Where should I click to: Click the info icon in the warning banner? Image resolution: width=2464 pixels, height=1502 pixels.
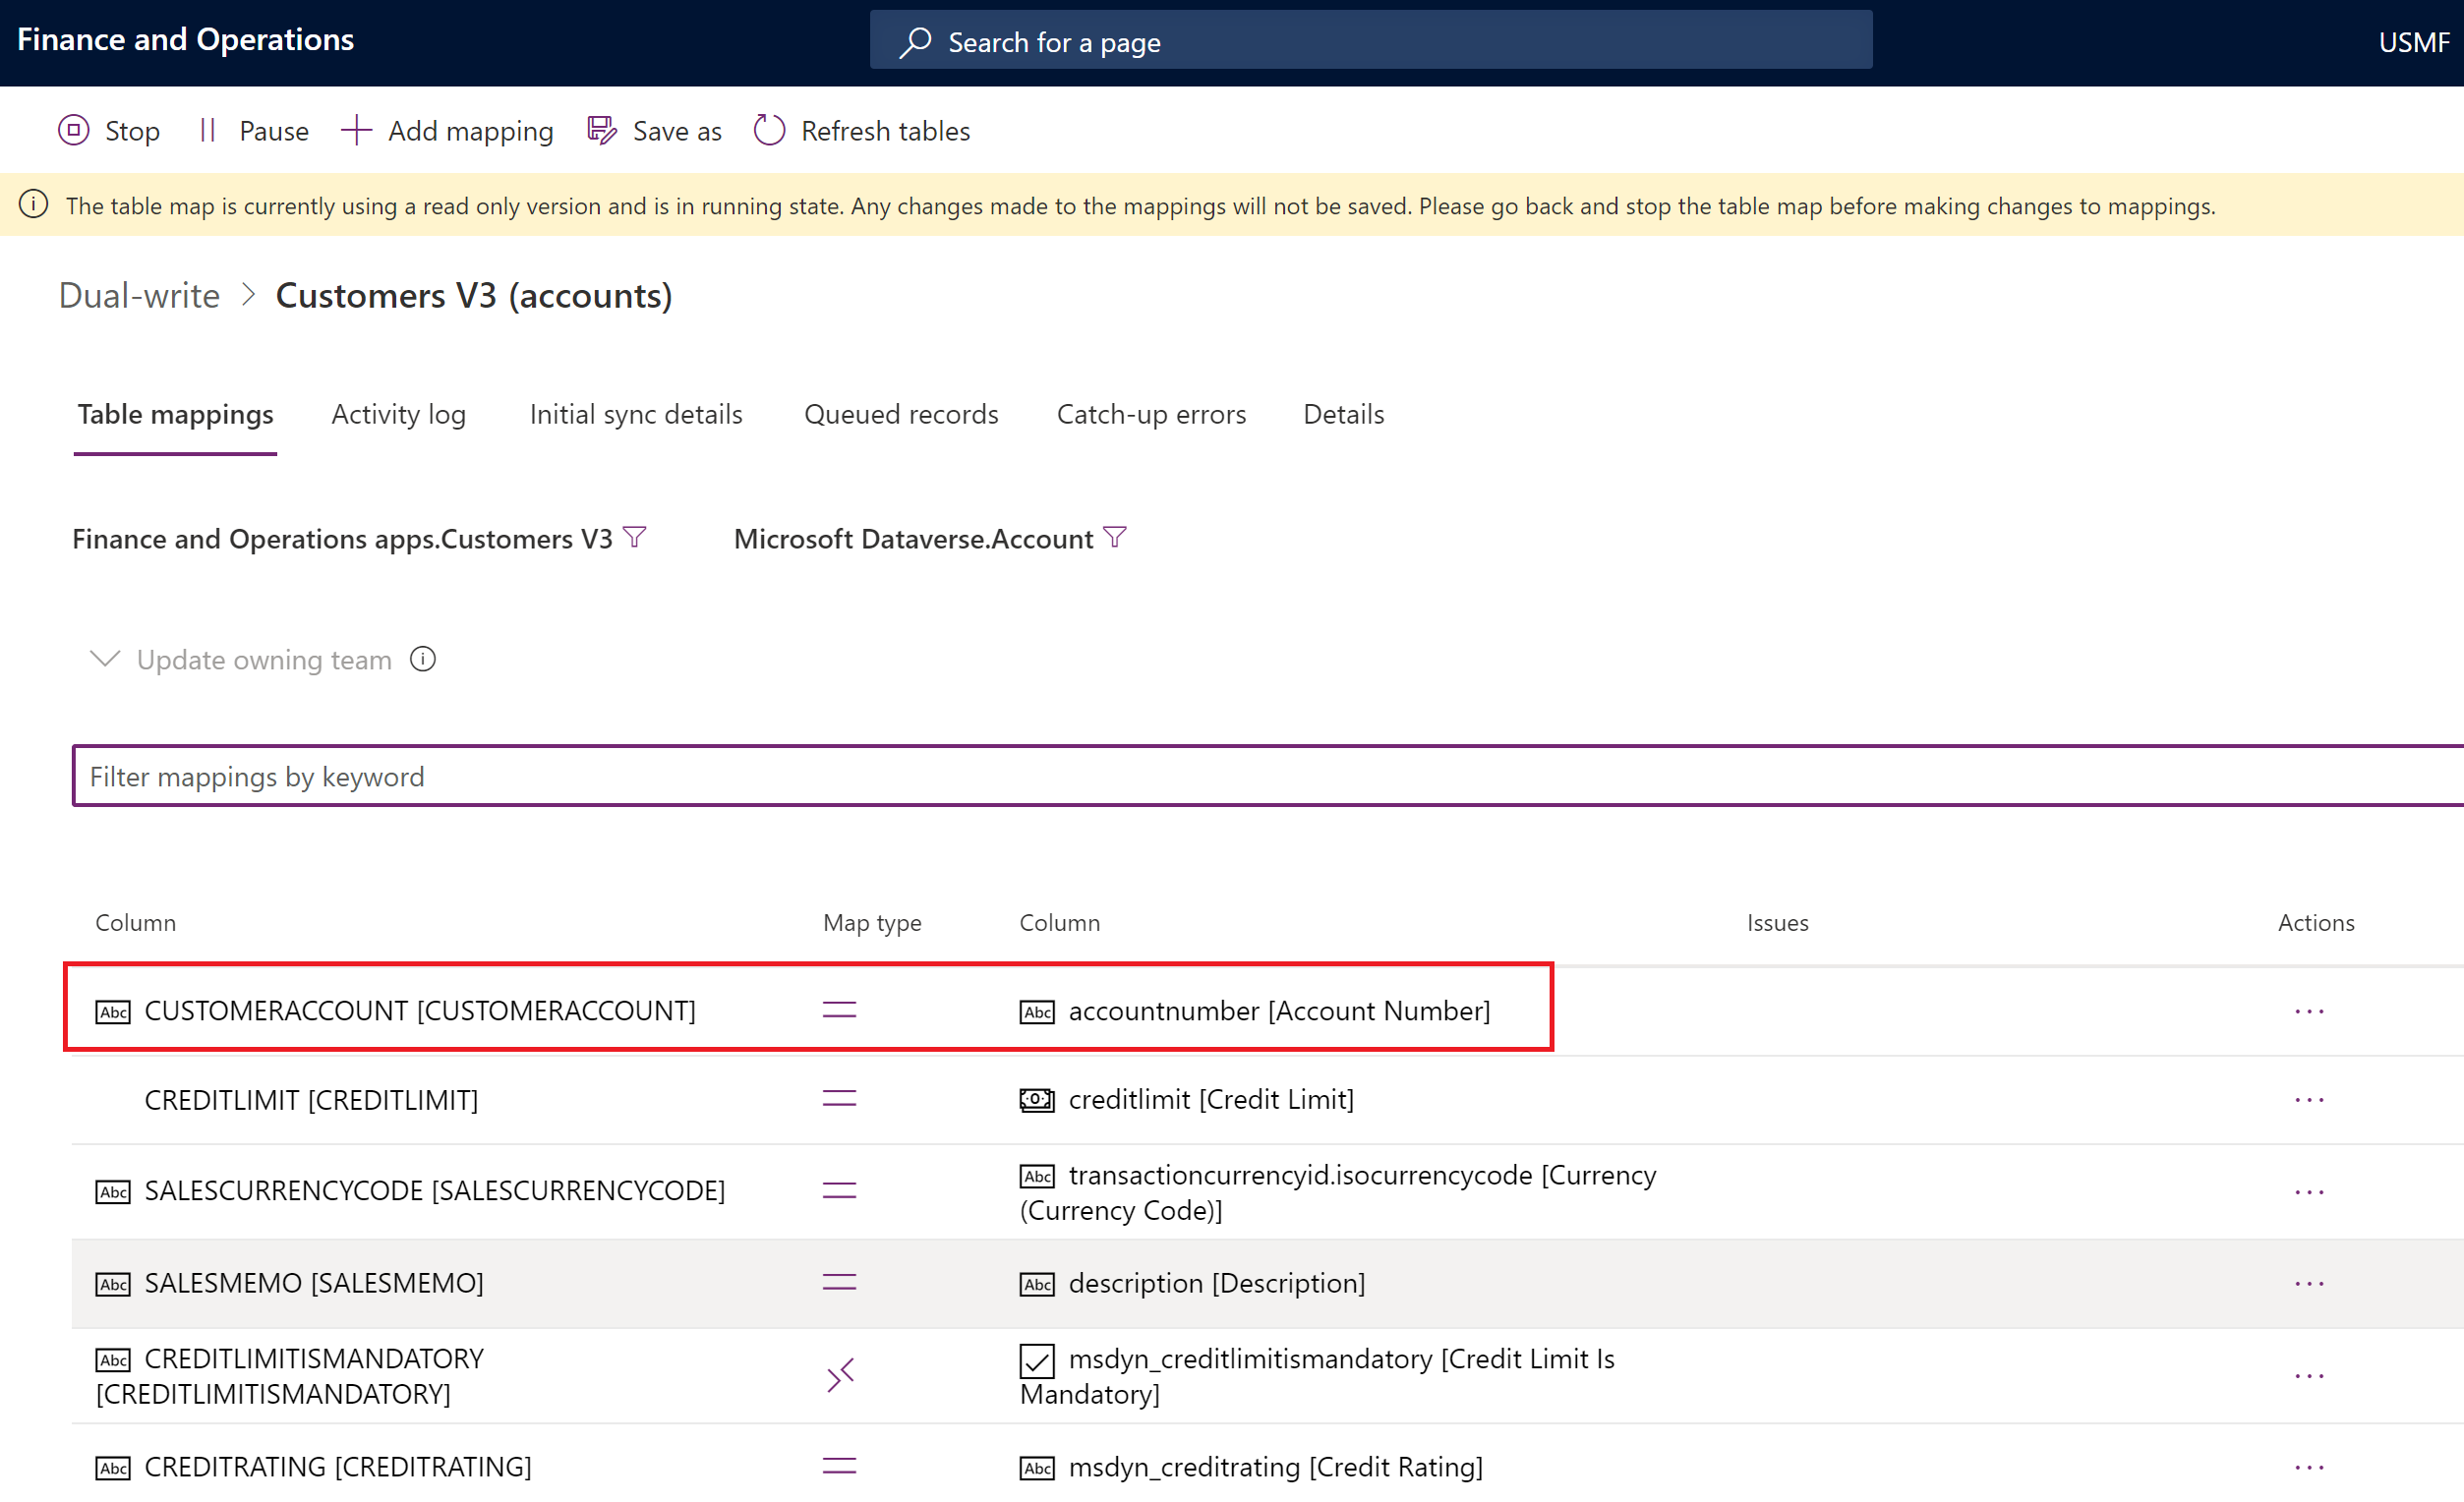(x=34, y=205)
